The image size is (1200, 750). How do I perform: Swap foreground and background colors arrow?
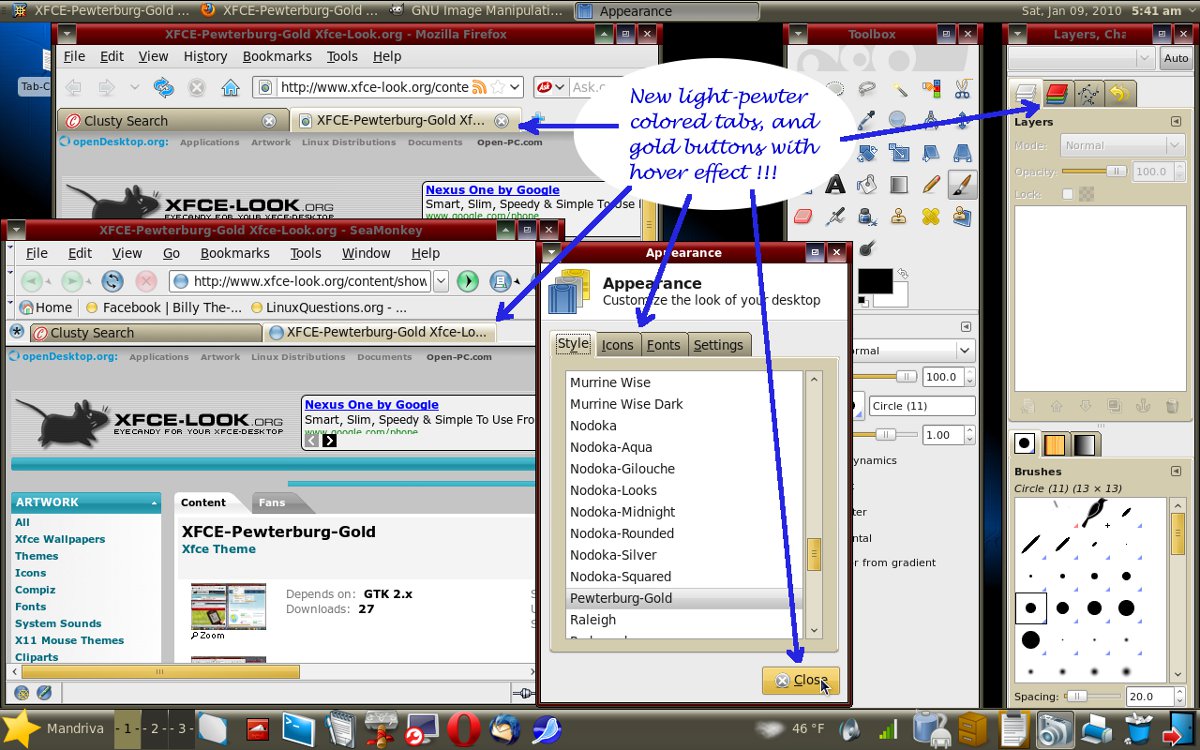[903, 272]
